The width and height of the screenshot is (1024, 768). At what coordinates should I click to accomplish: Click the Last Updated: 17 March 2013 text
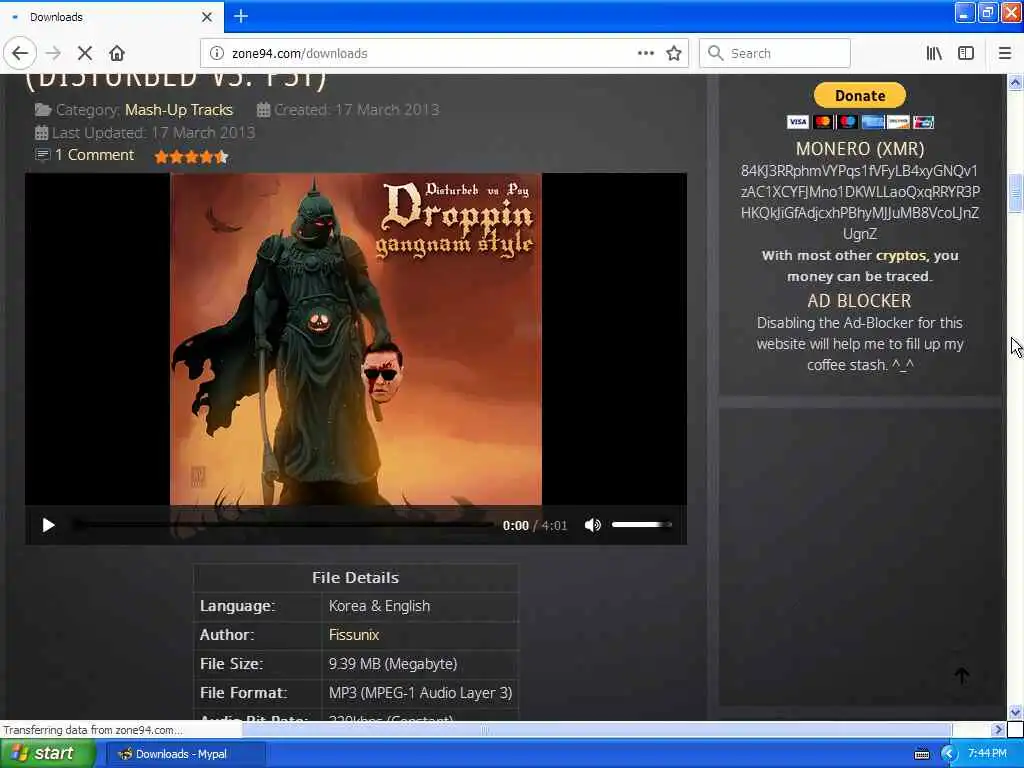153,133
